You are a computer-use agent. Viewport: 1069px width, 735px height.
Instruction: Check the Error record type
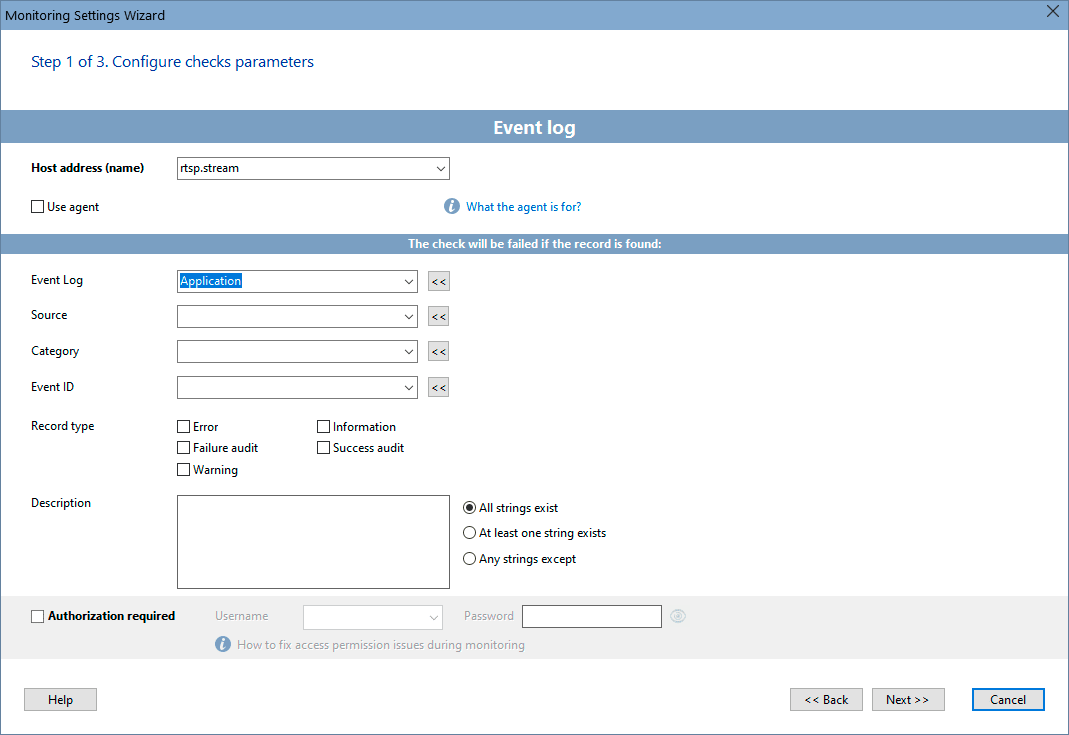[183, 427]
